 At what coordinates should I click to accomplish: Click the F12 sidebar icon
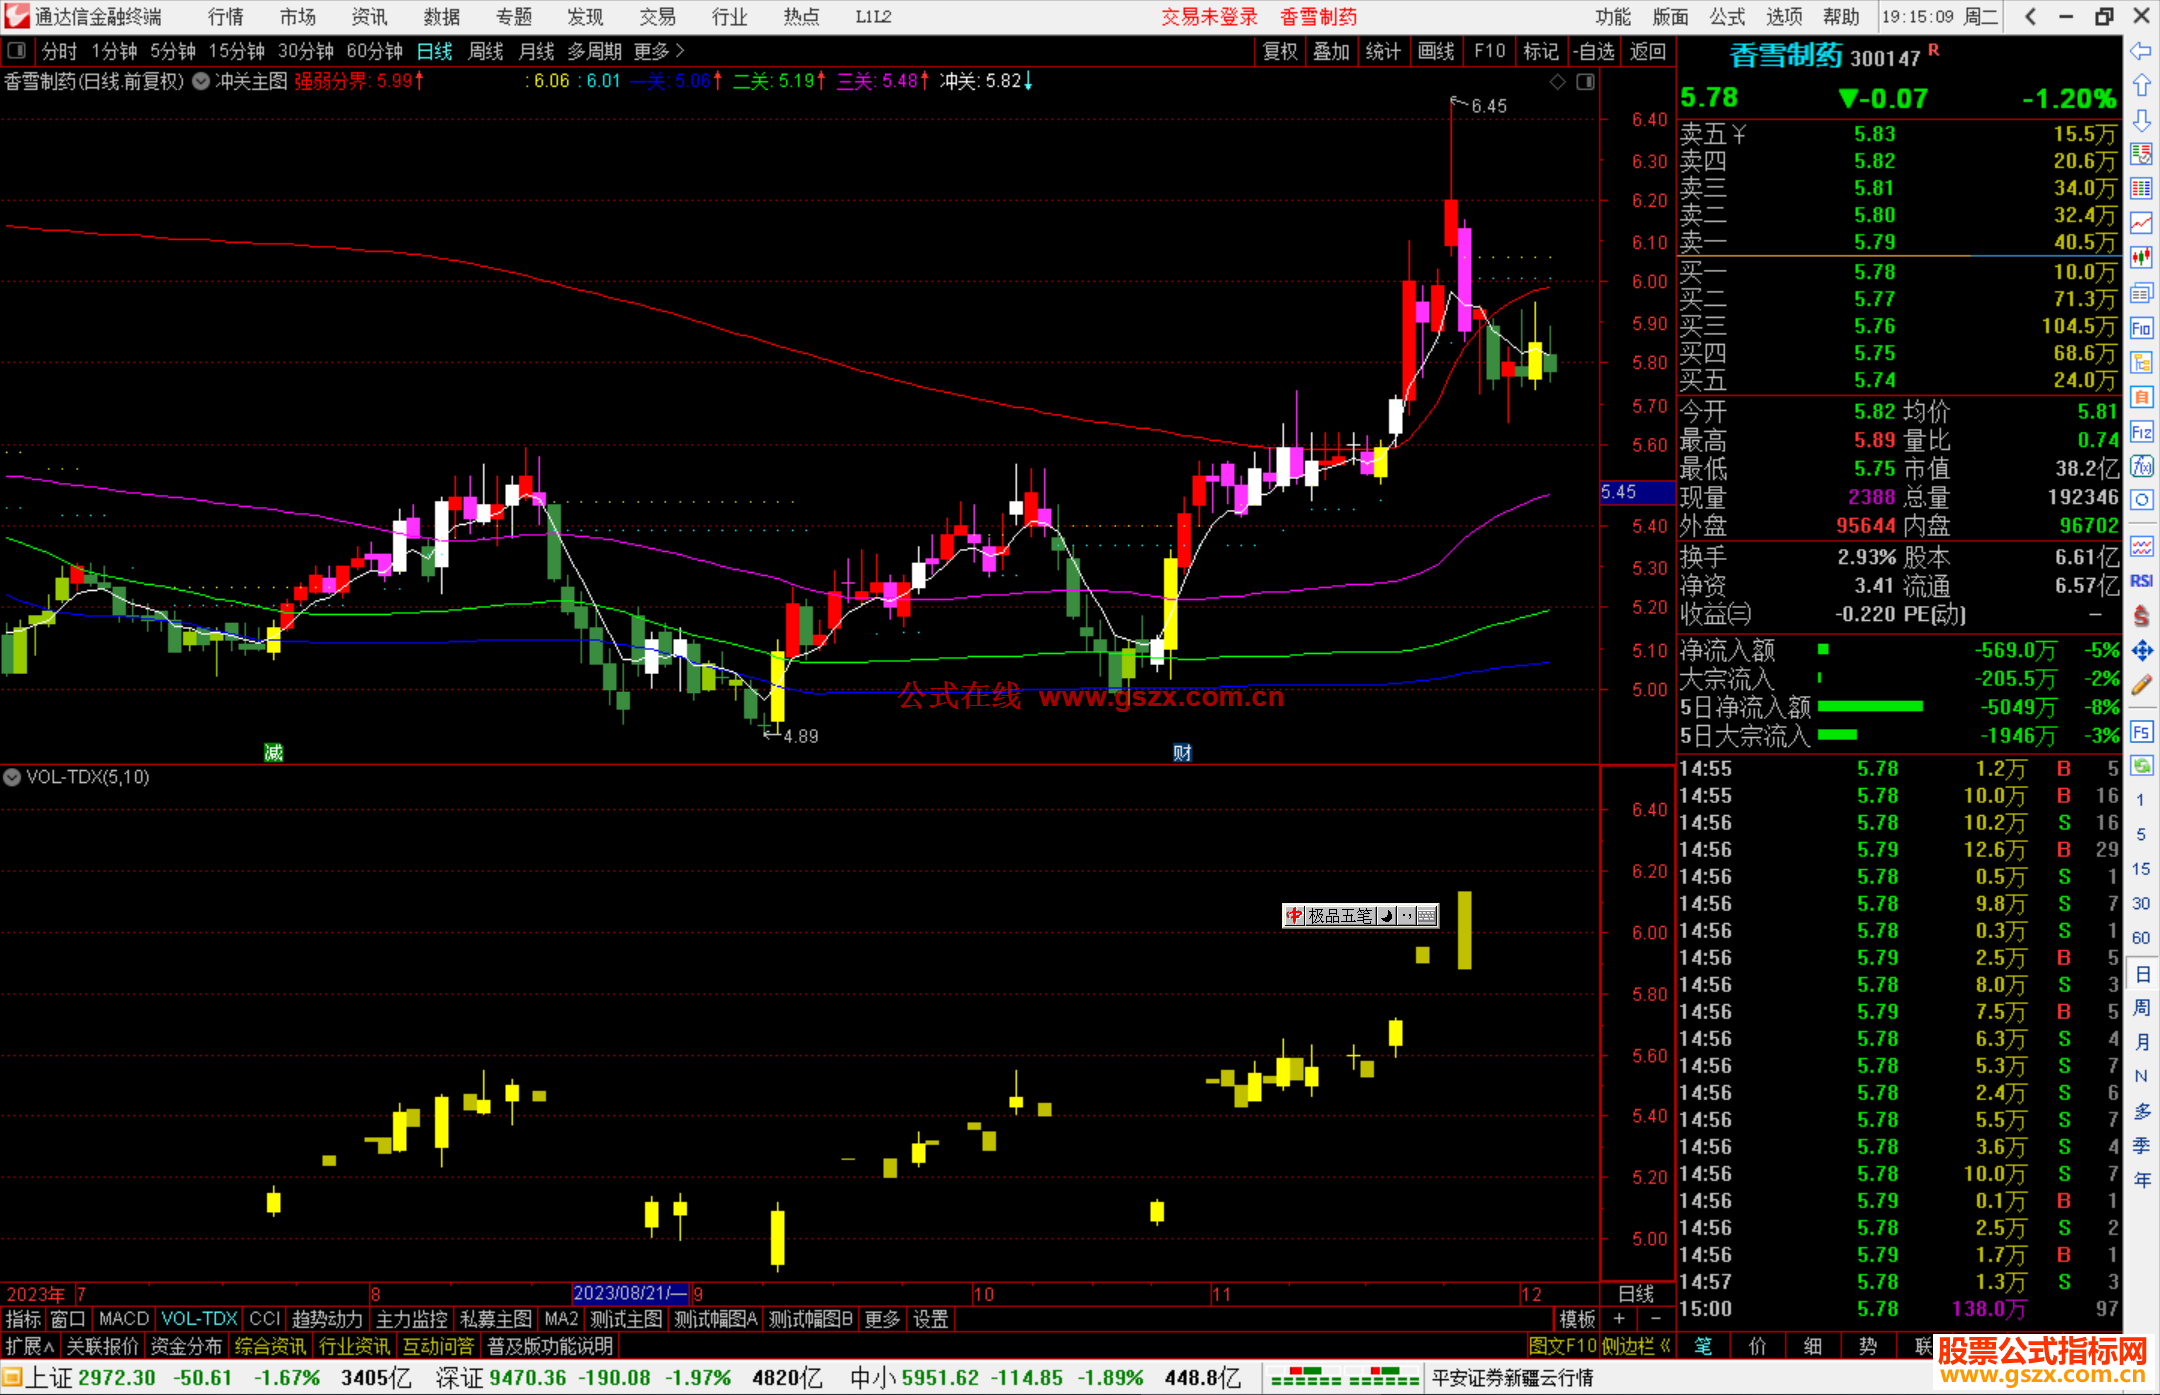[2141, 432]
